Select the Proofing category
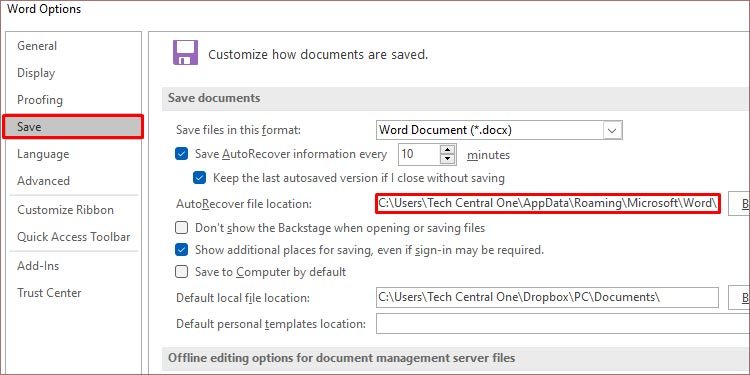Image resolution: width=750 pixels, height=375 pixels. pyautogui.click(x=40, y=100)
